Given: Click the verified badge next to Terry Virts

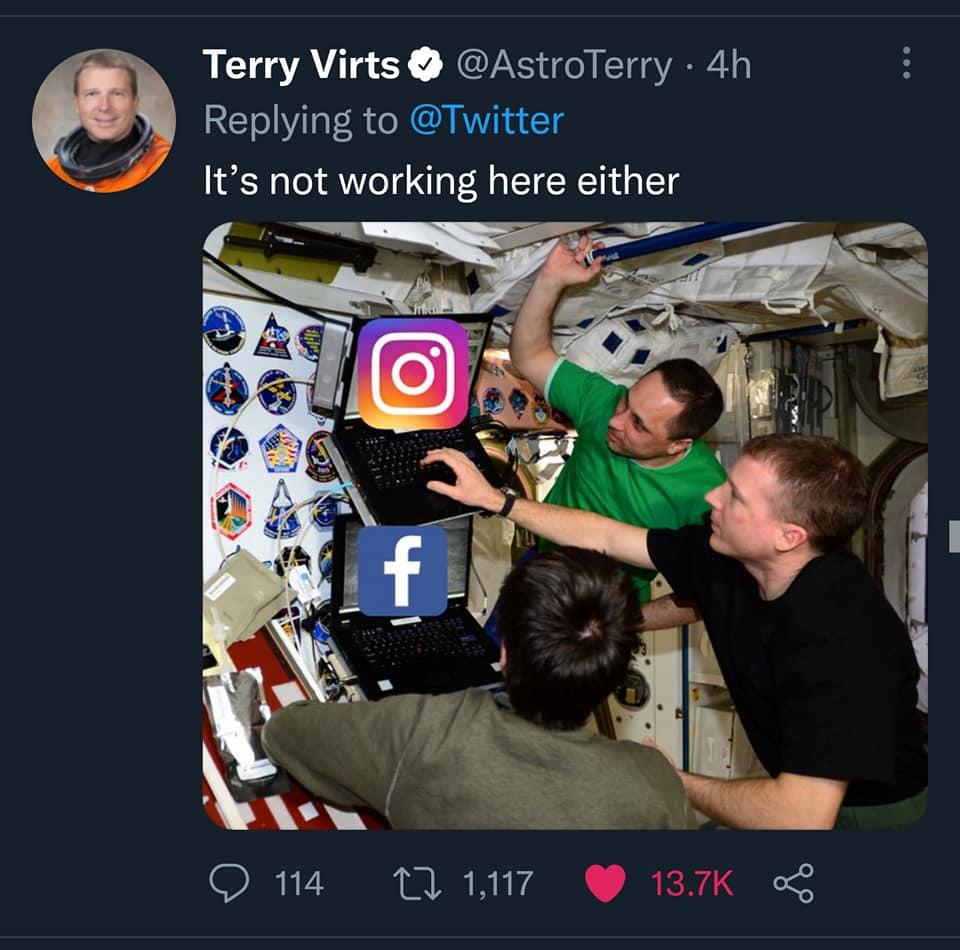Looking at the screenshot, I should point(426,66).
